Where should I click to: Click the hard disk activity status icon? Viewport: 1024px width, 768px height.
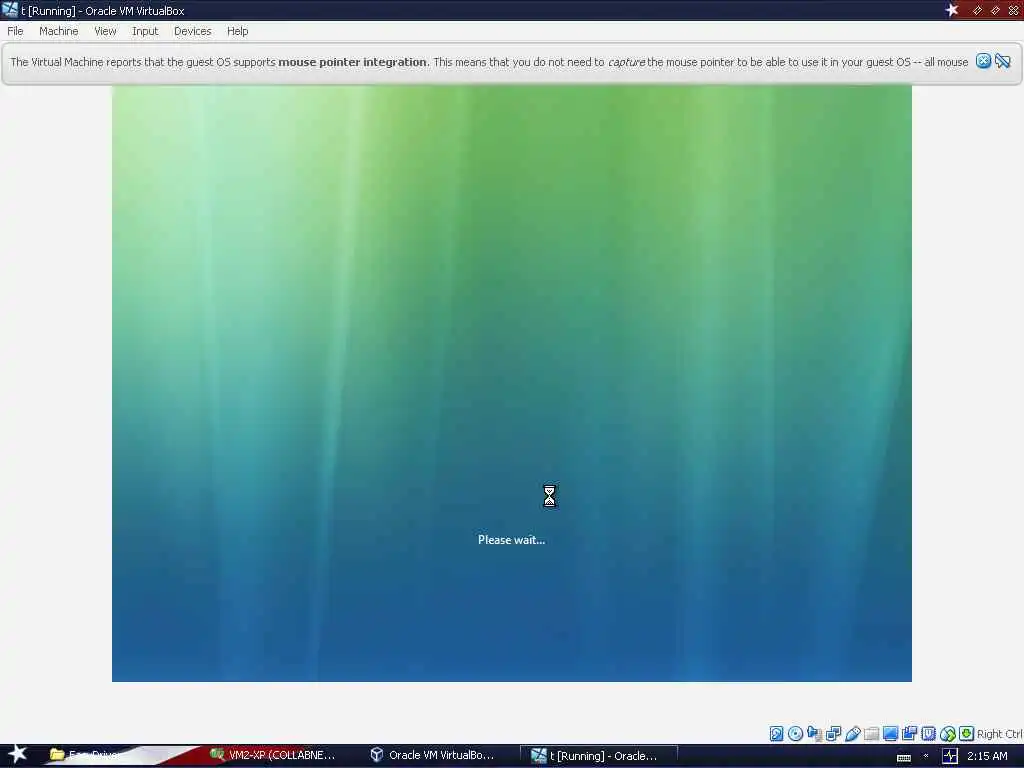(x=776, y=733)
